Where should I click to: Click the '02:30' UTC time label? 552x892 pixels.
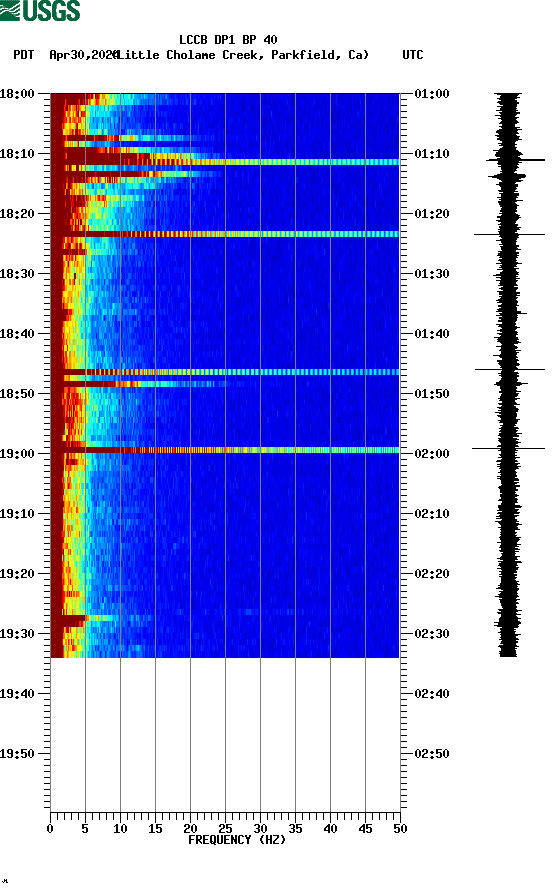pyautogui.click(x=432, y=634)
